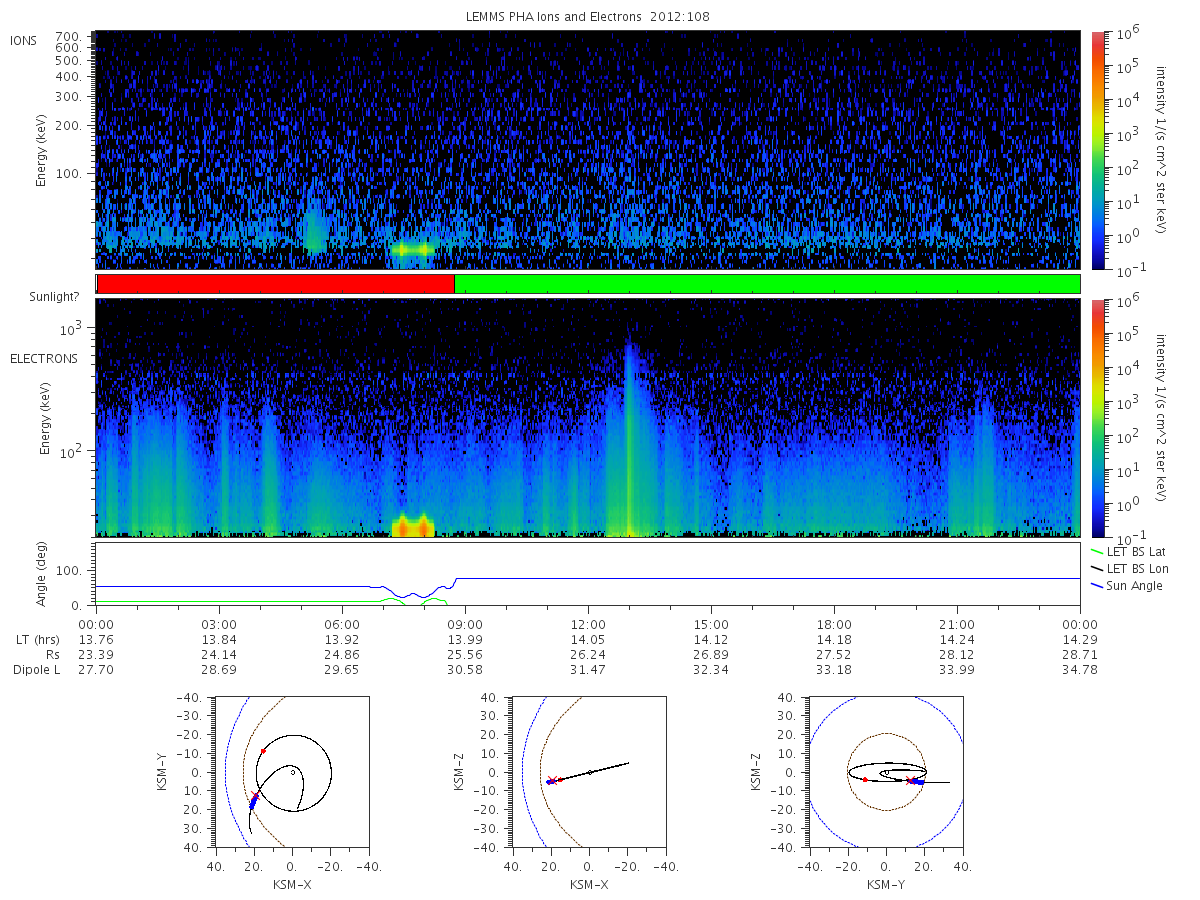
Task: Click the ELECTRONS panel label
Action: pyautogui.click(x=44, y=358)
